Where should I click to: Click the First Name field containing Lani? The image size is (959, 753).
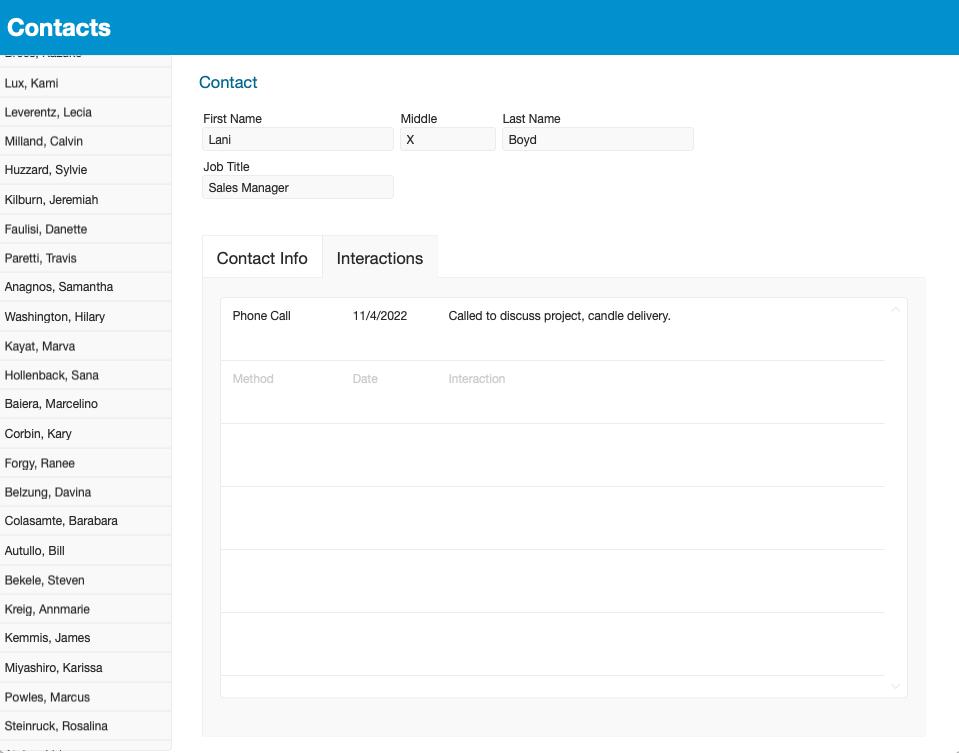(297, 139)
